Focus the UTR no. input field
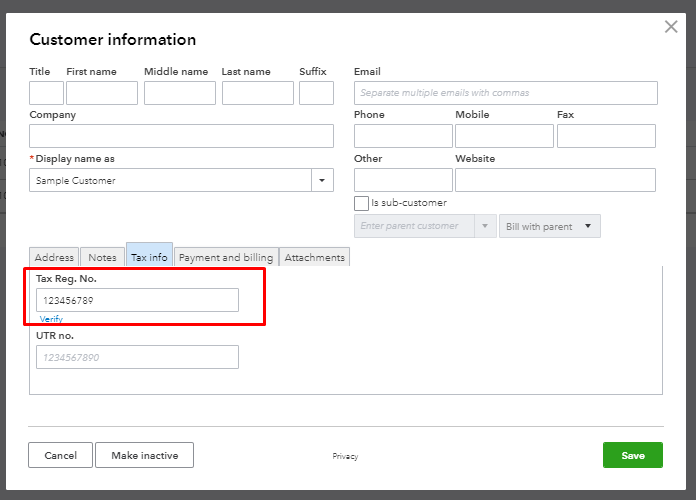The width and height of the screenshot is (696, 500). (137, 357)
